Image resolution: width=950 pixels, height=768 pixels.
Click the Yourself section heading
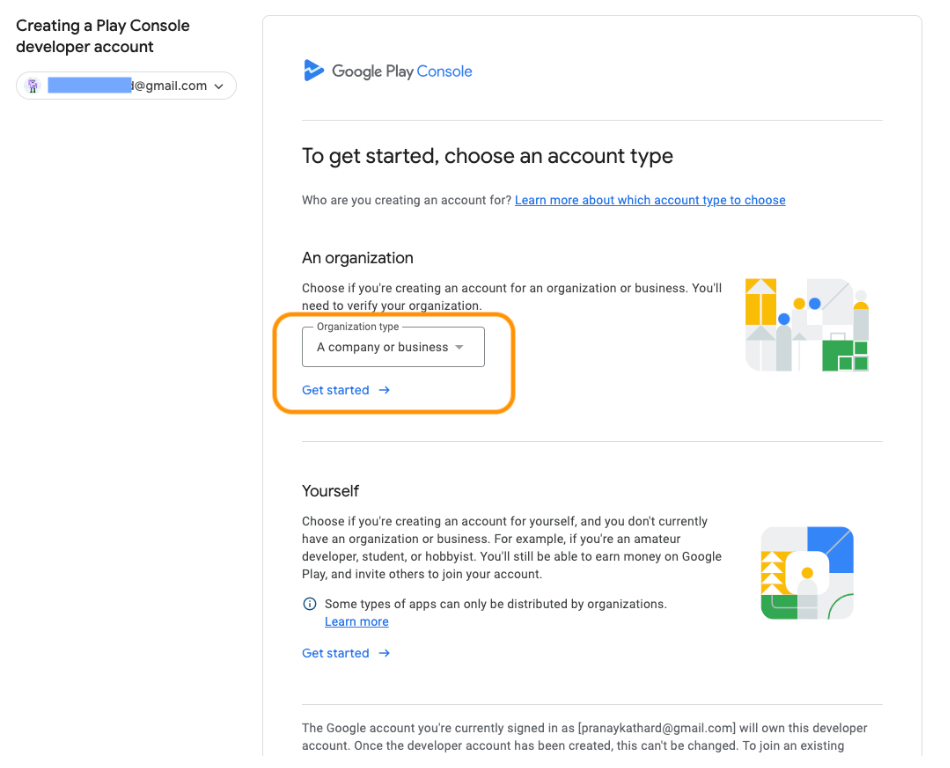(330, 491)
